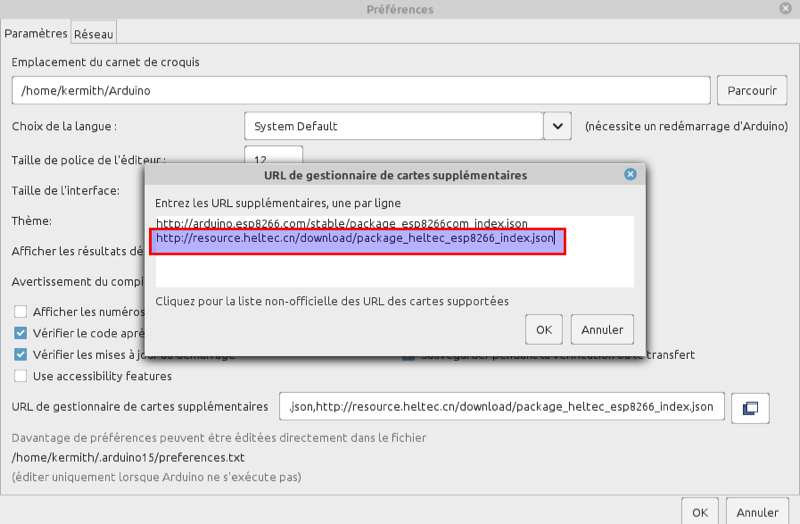Click the highlighted heltec URL line
This screenshot has width=800, height=524.
click(355, 240)
